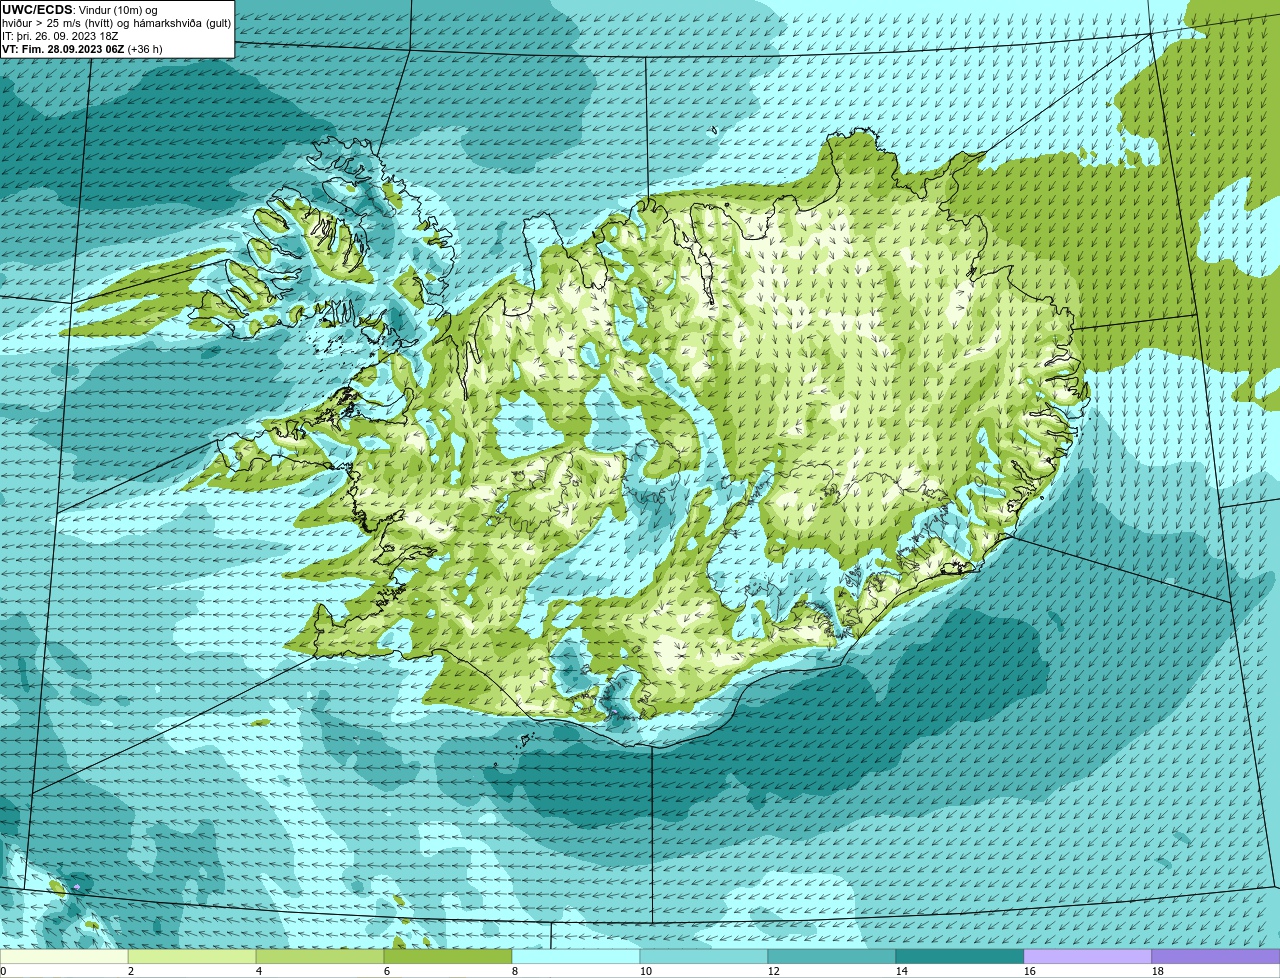This screenshot has width=1280, height=978.
Task: Click the '2' label under the color scale
Action: tap(131, 971)
